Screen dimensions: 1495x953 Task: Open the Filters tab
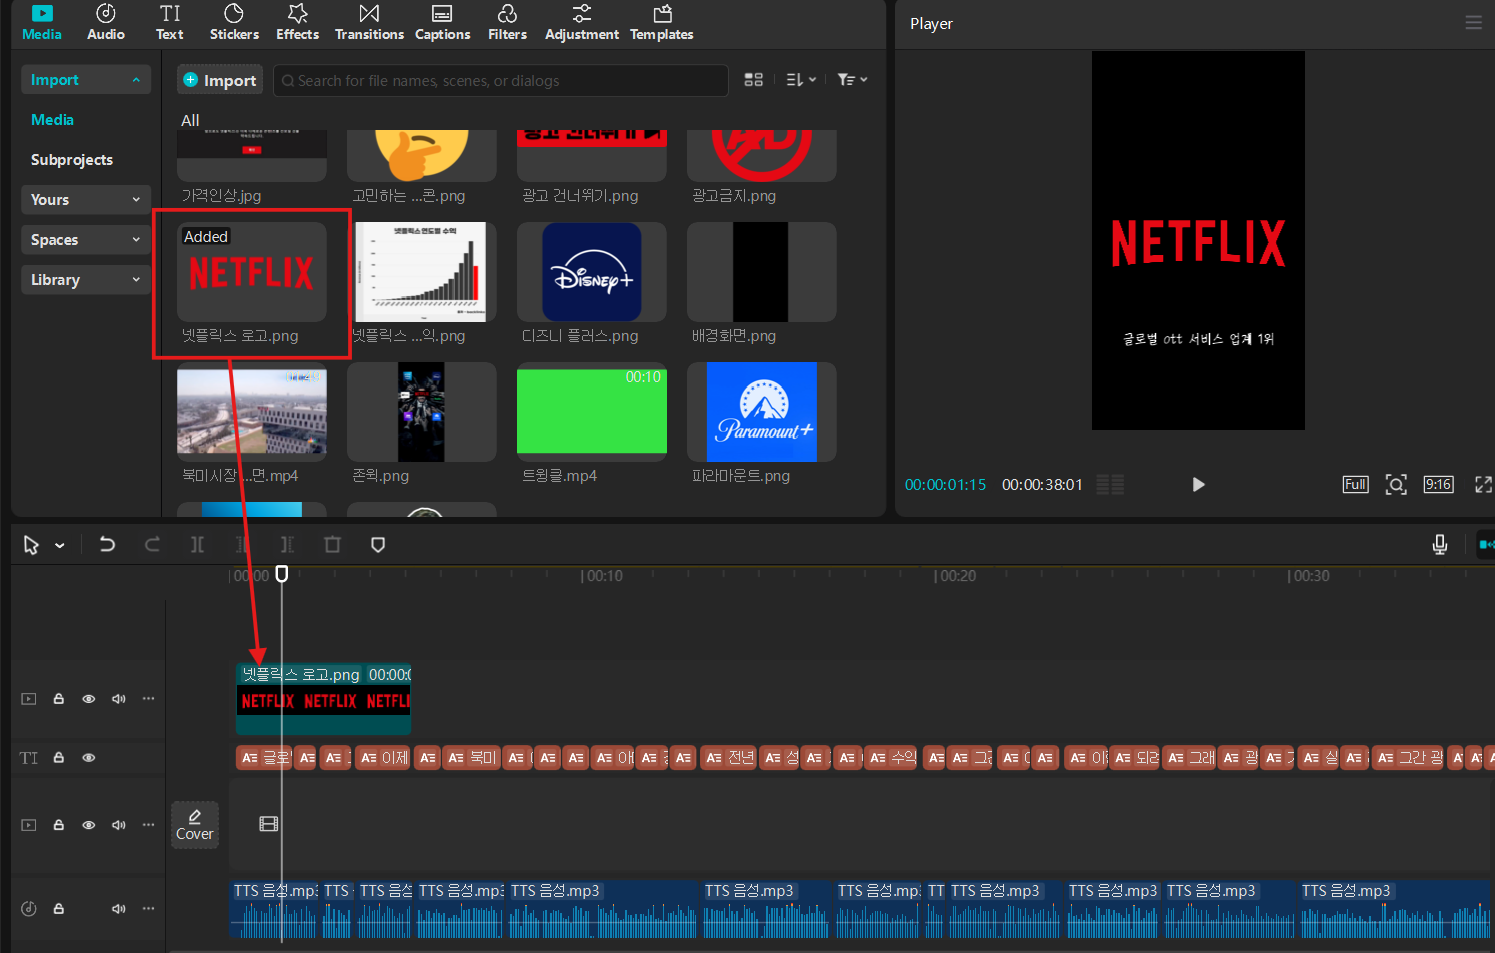click(507, 23)
